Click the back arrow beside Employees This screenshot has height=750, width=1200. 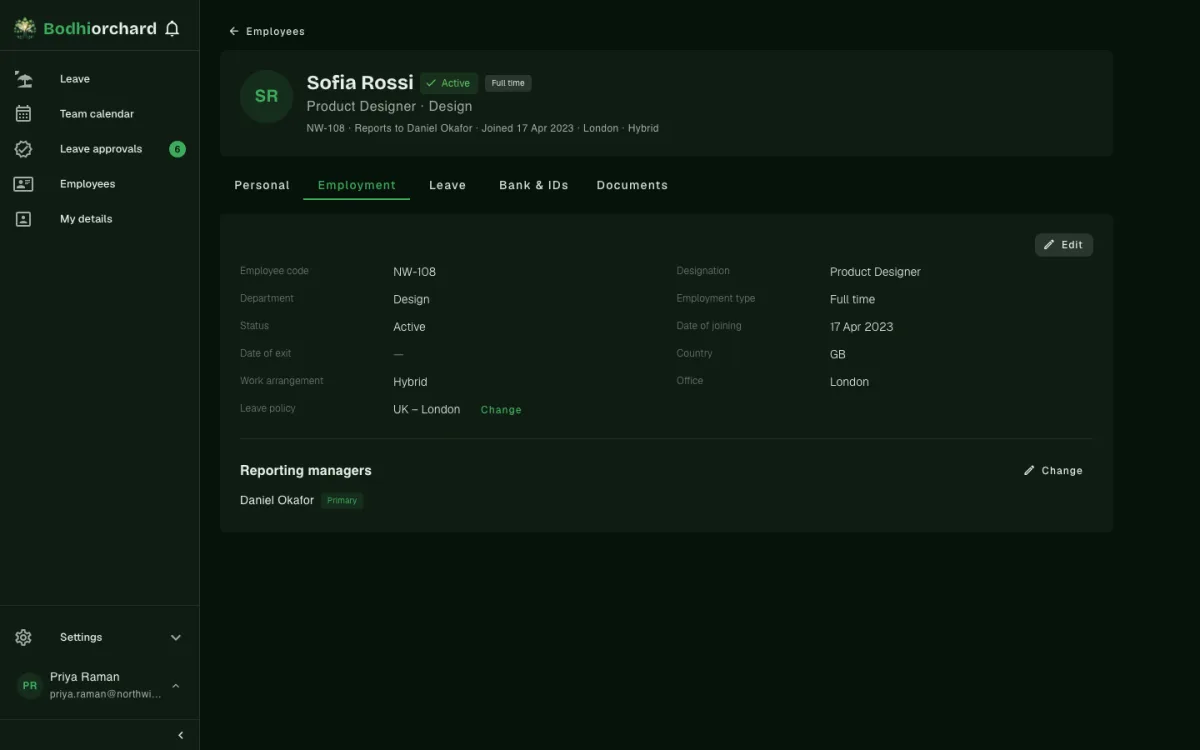click(234, 31)
